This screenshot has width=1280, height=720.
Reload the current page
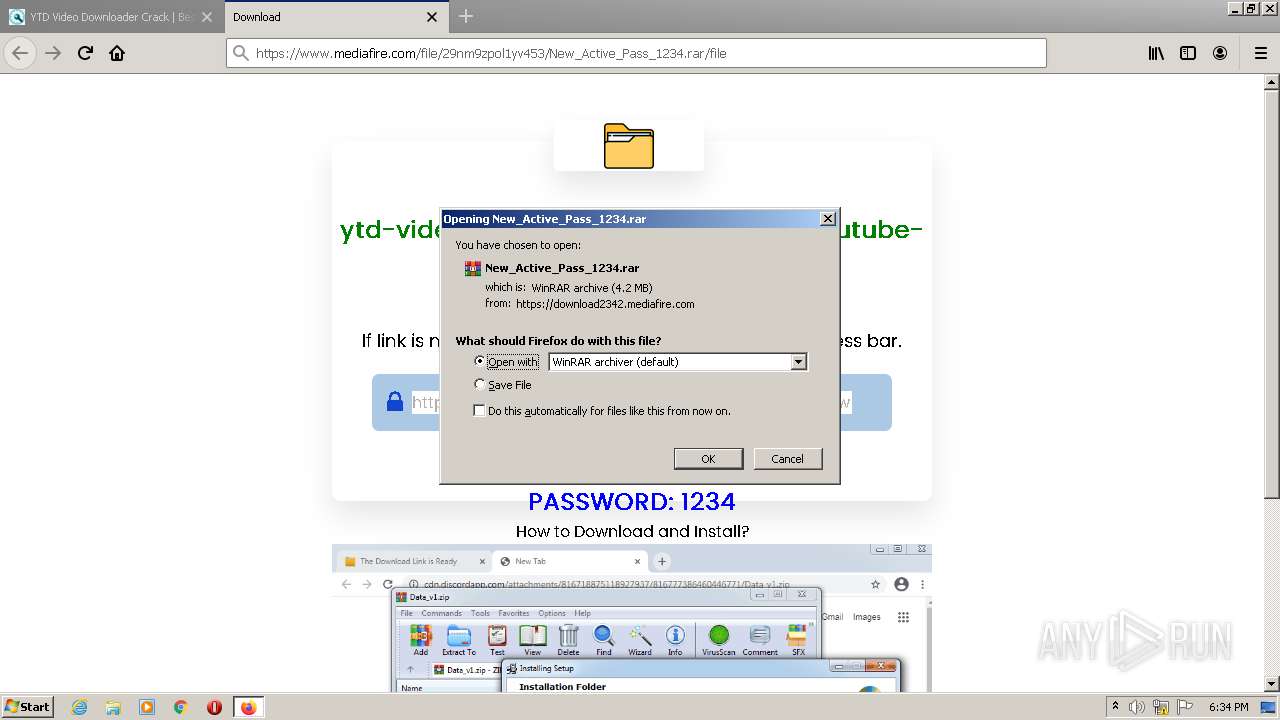(x=85, y=53)
